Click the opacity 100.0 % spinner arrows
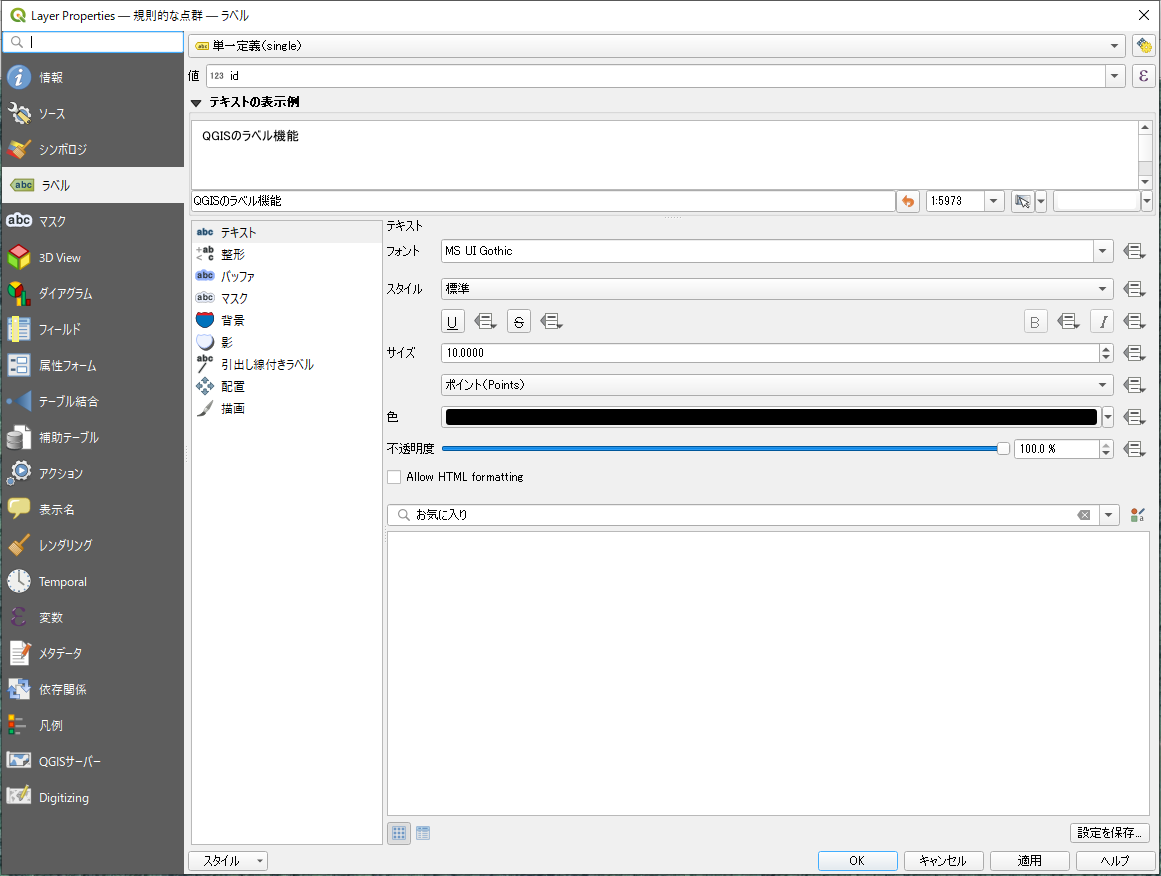The image size is (1161, 876). 1106,449
